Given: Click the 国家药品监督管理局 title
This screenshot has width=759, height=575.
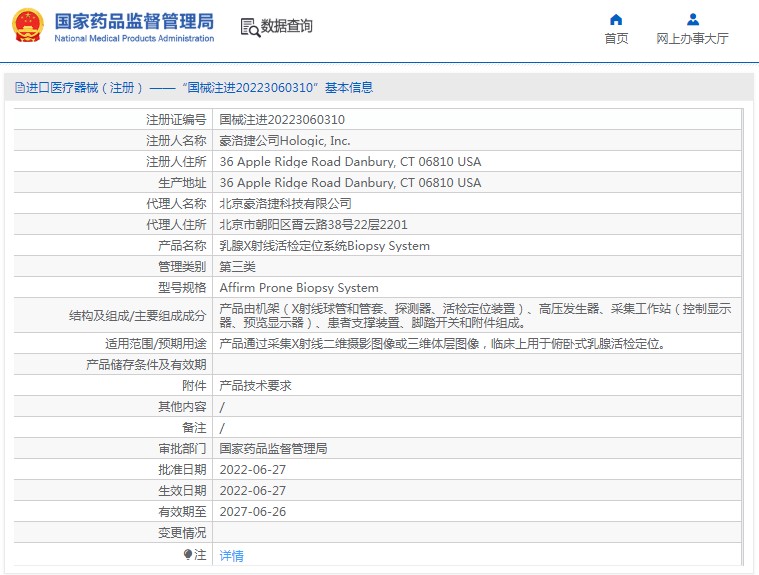Looking at the screenshot, I should (134, 21).
